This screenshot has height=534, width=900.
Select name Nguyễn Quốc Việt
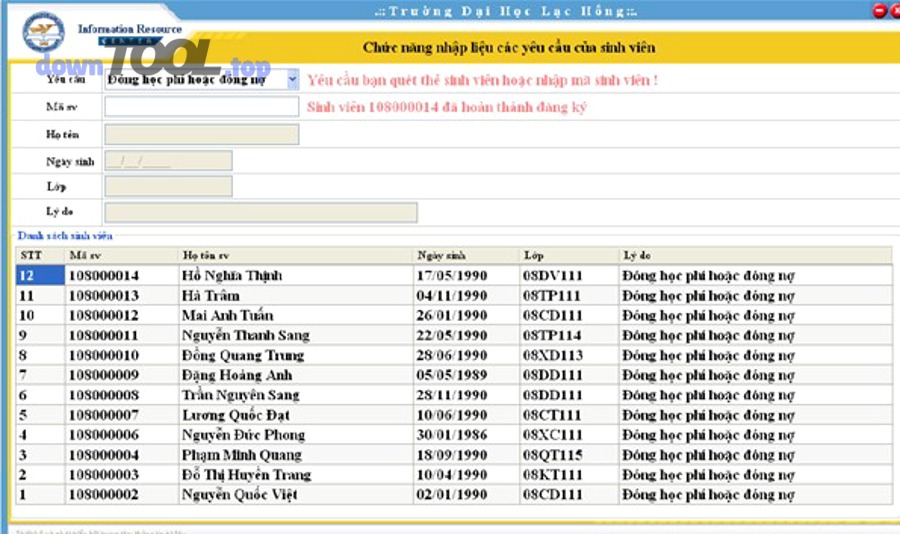pos(240,494)
